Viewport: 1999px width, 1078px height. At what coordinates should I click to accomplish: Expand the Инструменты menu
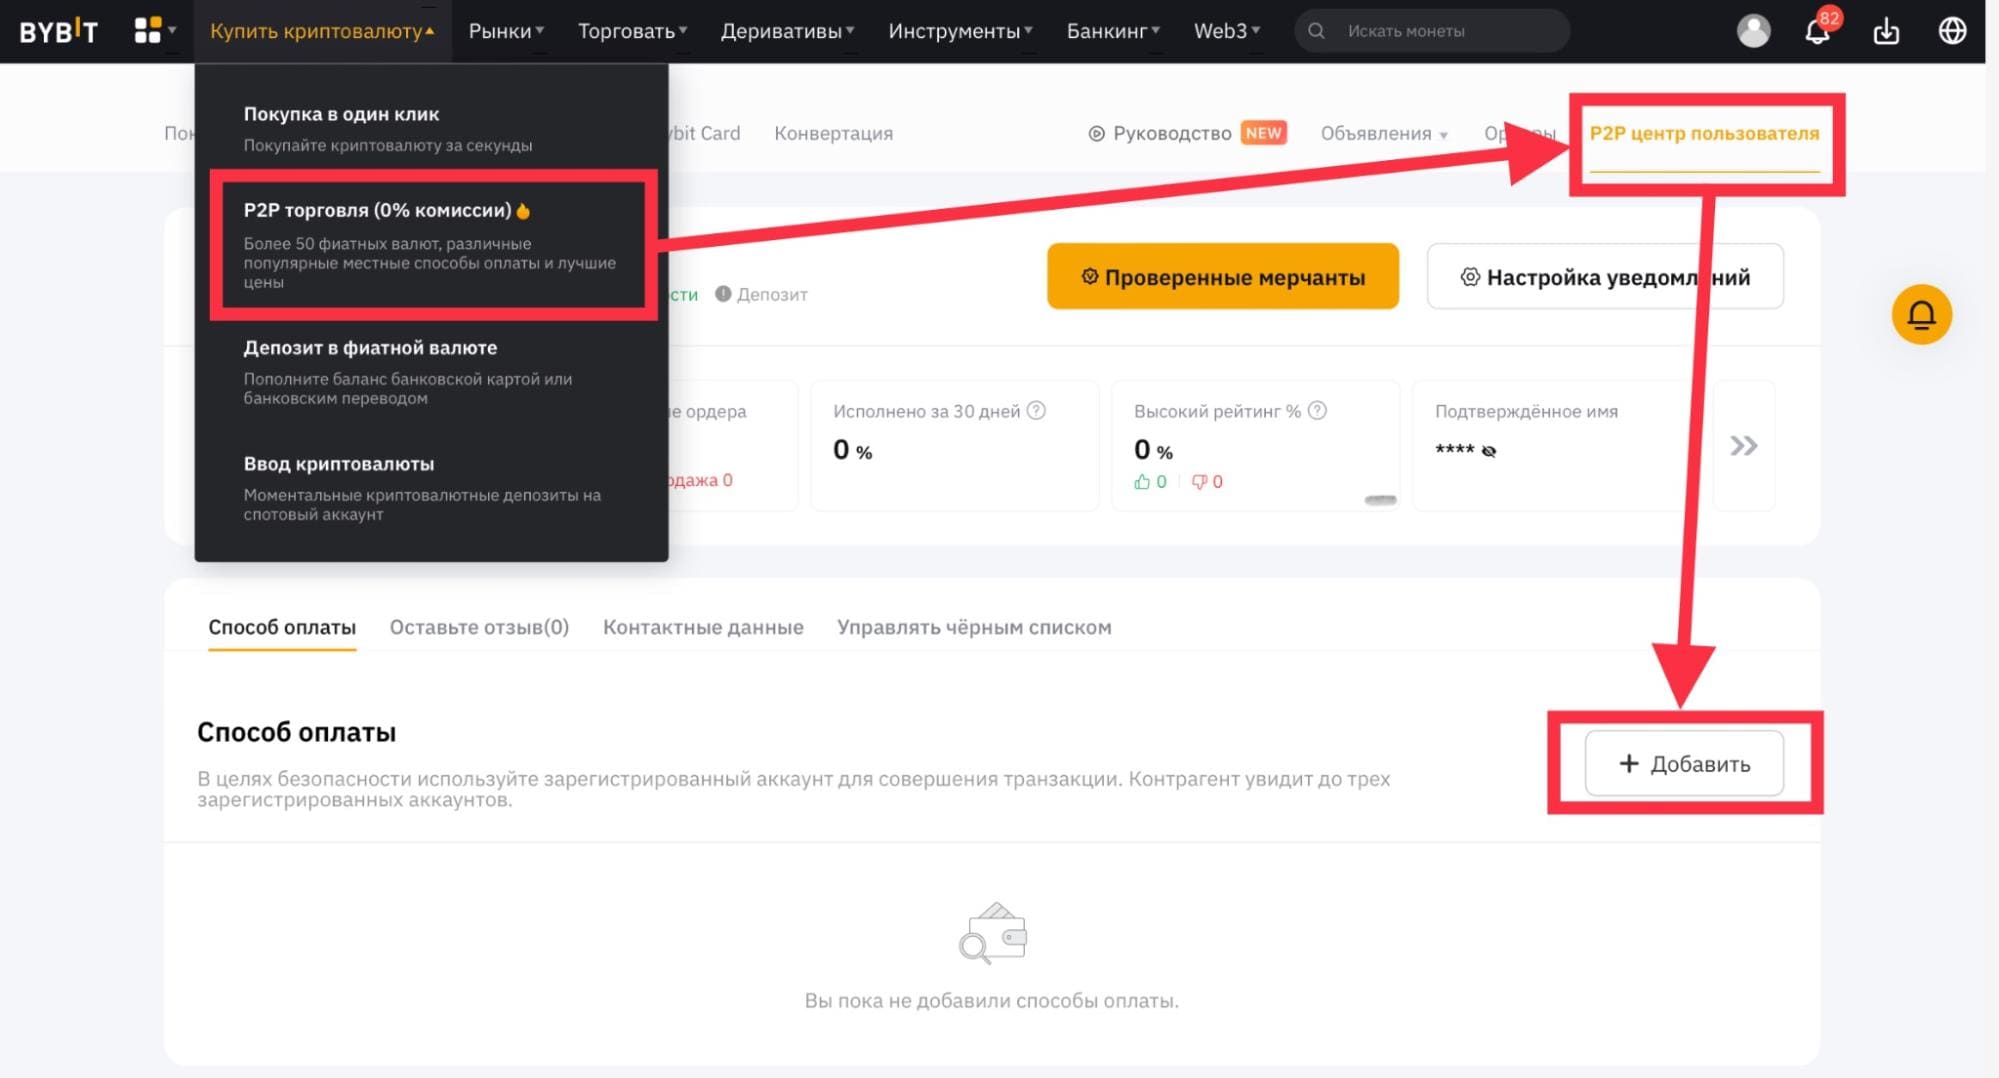pyautogui.click(x=960, y=31)
